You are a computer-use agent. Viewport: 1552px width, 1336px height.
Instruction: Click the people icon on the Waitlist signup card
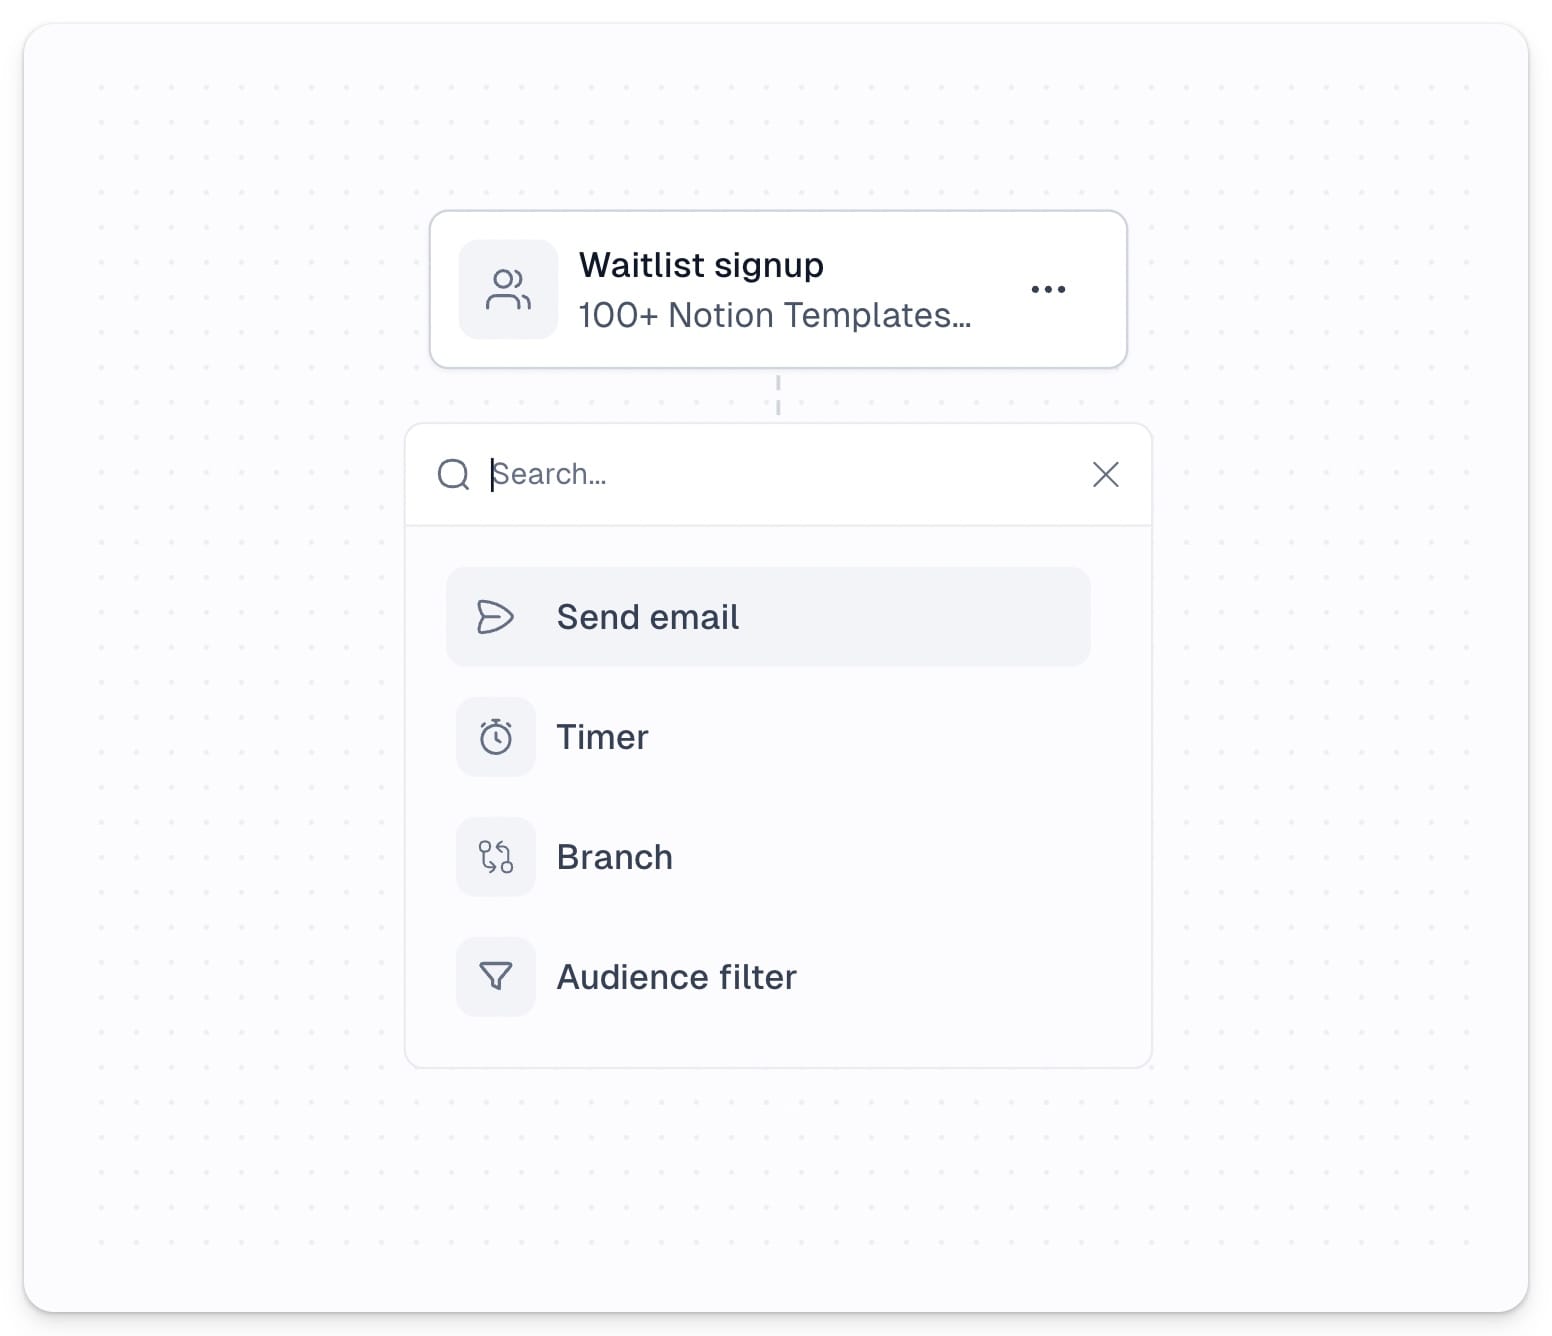508,290
